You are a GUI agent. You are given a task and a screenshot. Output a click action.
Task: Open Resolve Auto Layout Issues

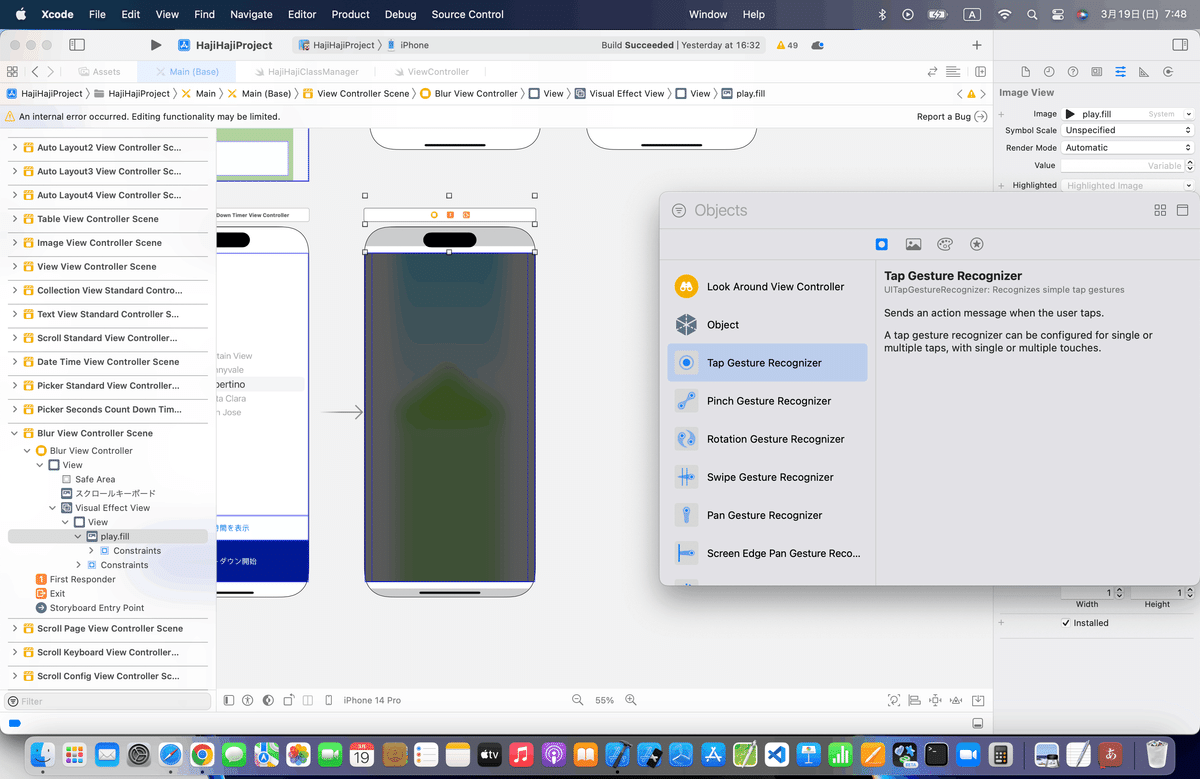tap(957, 700)
